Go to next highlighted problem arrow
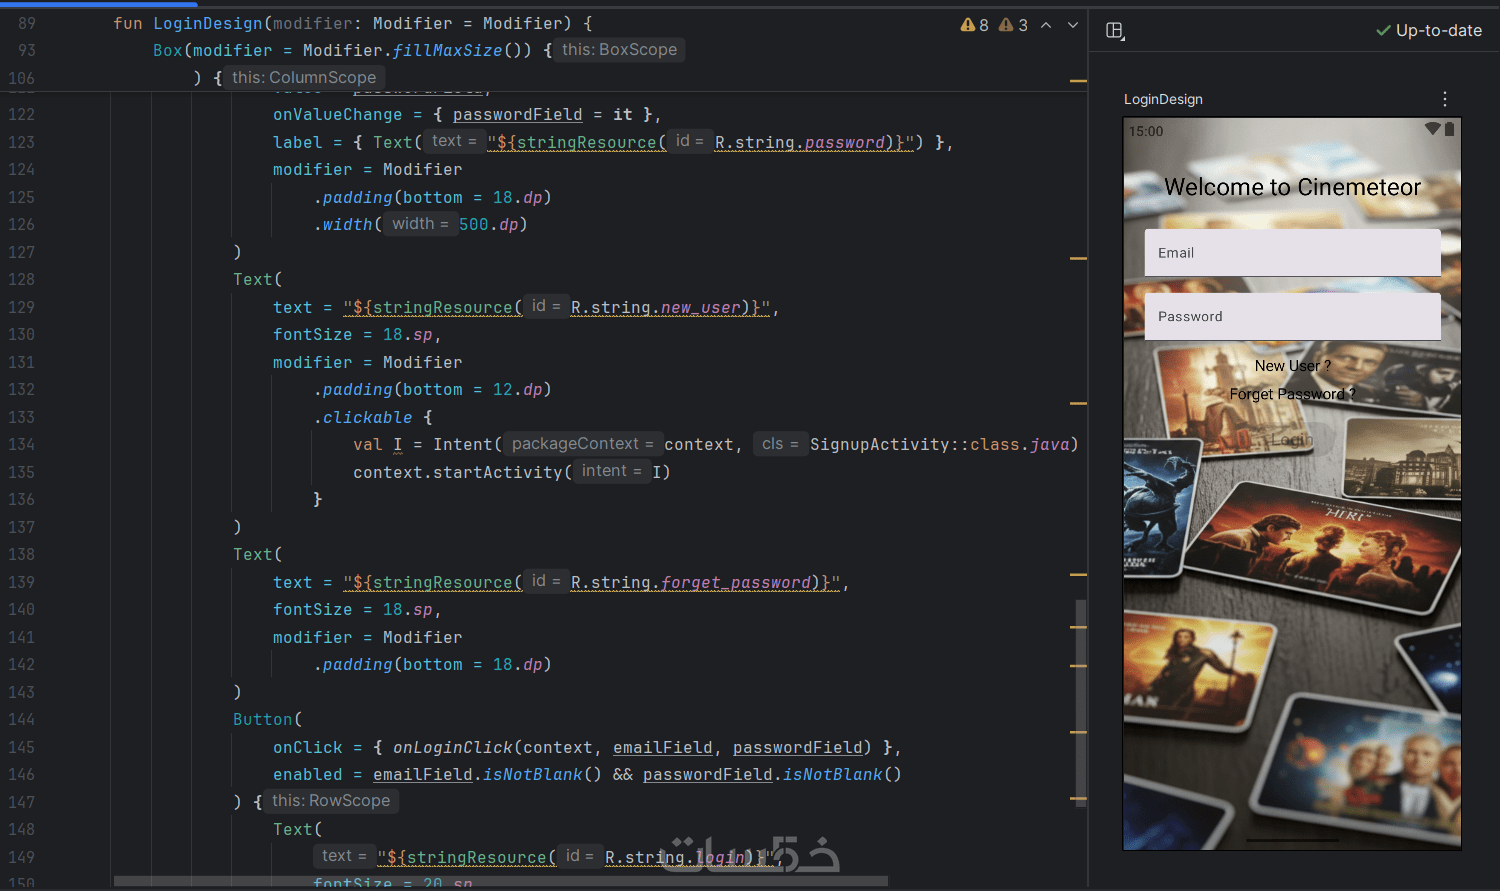 pyautogui.click(x=1073, y=25)
